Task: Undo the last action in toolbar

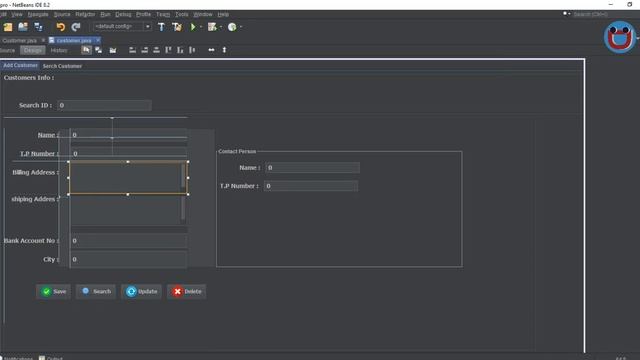Action: point(60,27)
